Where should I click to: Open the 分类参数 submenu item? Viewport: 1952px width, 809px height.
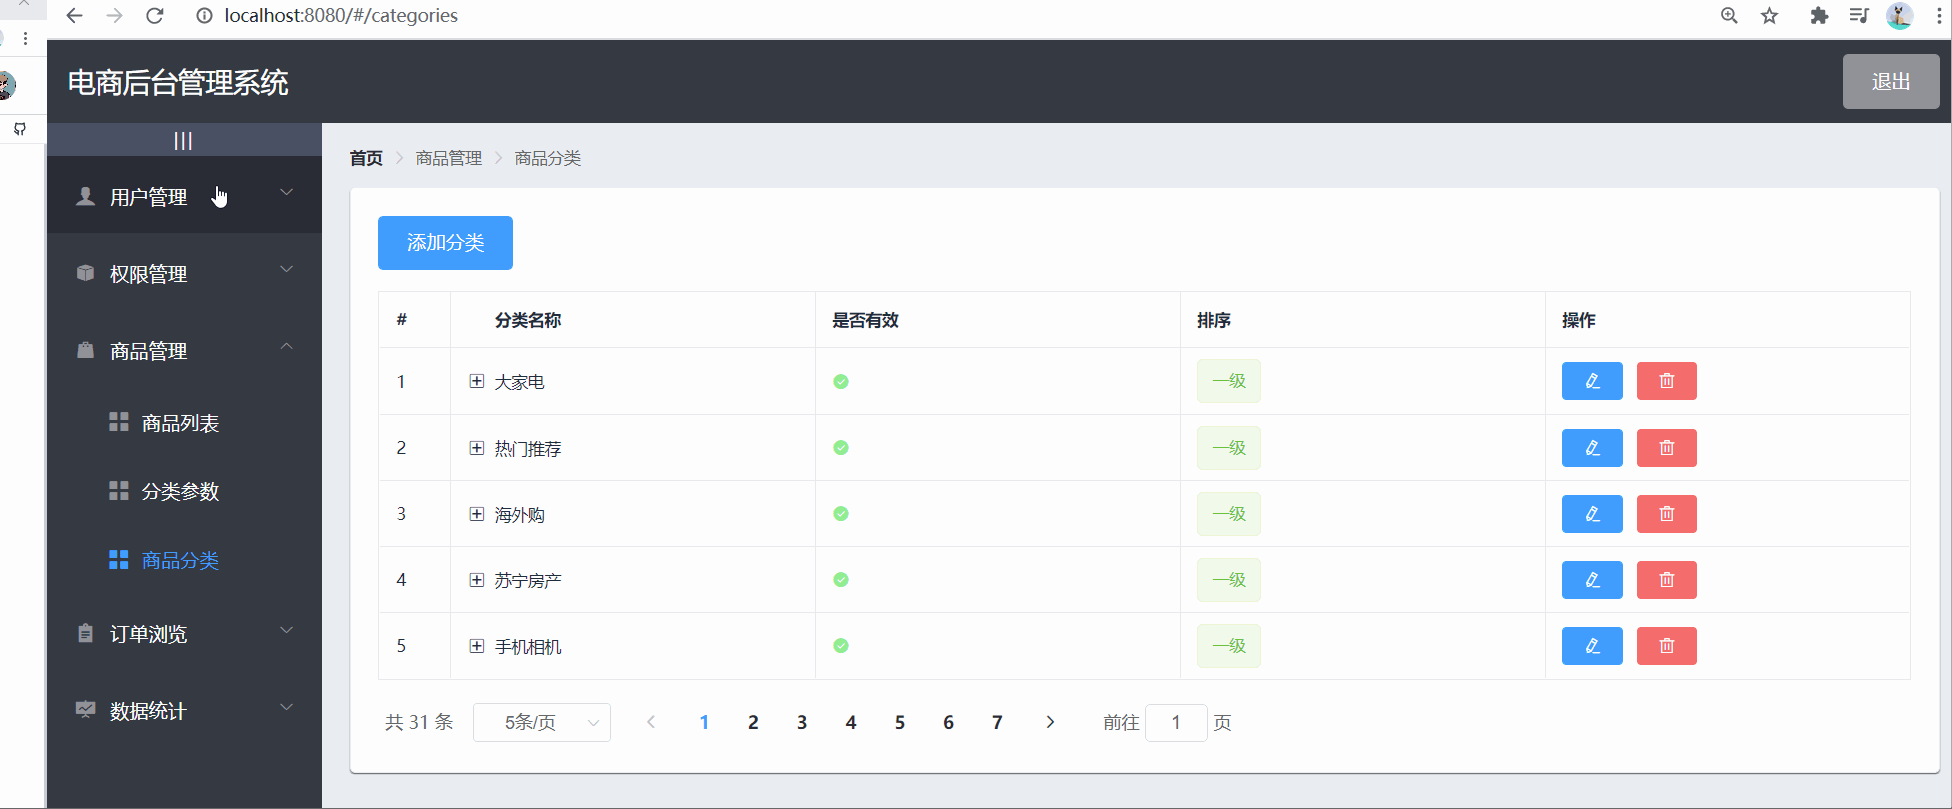click(x=184, y=491)
